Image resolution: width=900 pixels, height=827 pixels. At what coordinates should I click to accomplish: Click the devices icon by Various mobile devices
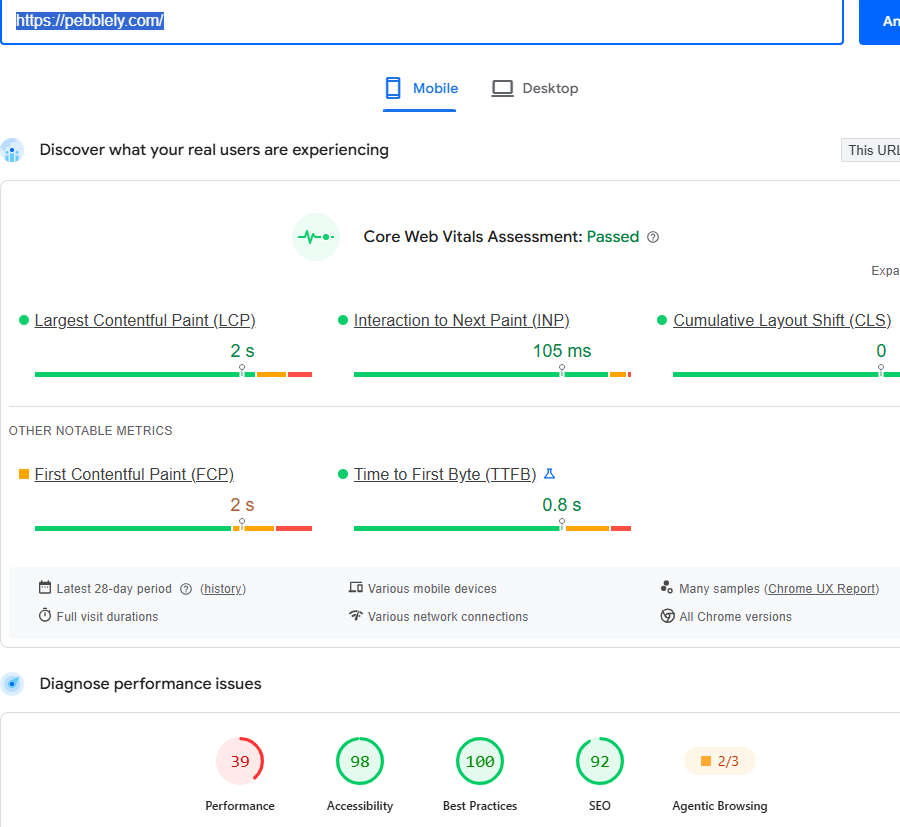356,588
